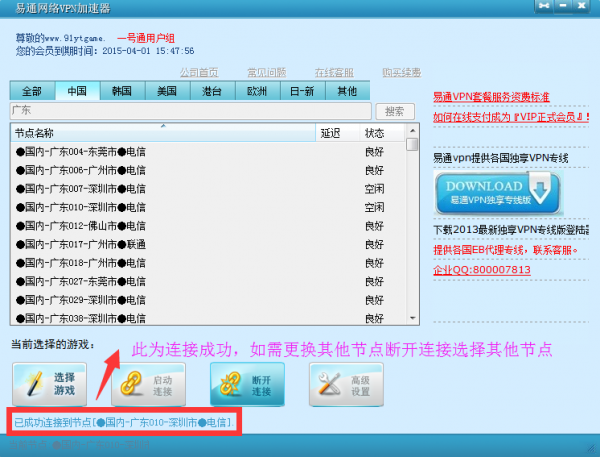
Task: Sort nodes by 延迟 (latency) column
Action: (333, 132)
